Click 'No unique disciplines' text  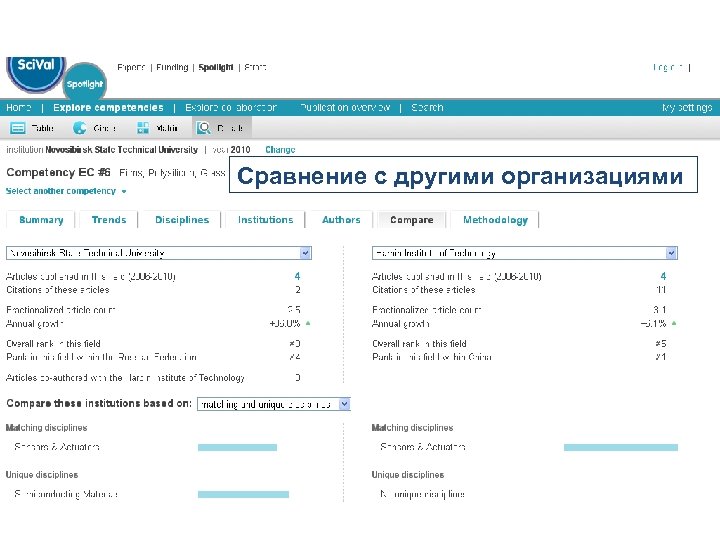pyautogui.click(x=422, y=494)
